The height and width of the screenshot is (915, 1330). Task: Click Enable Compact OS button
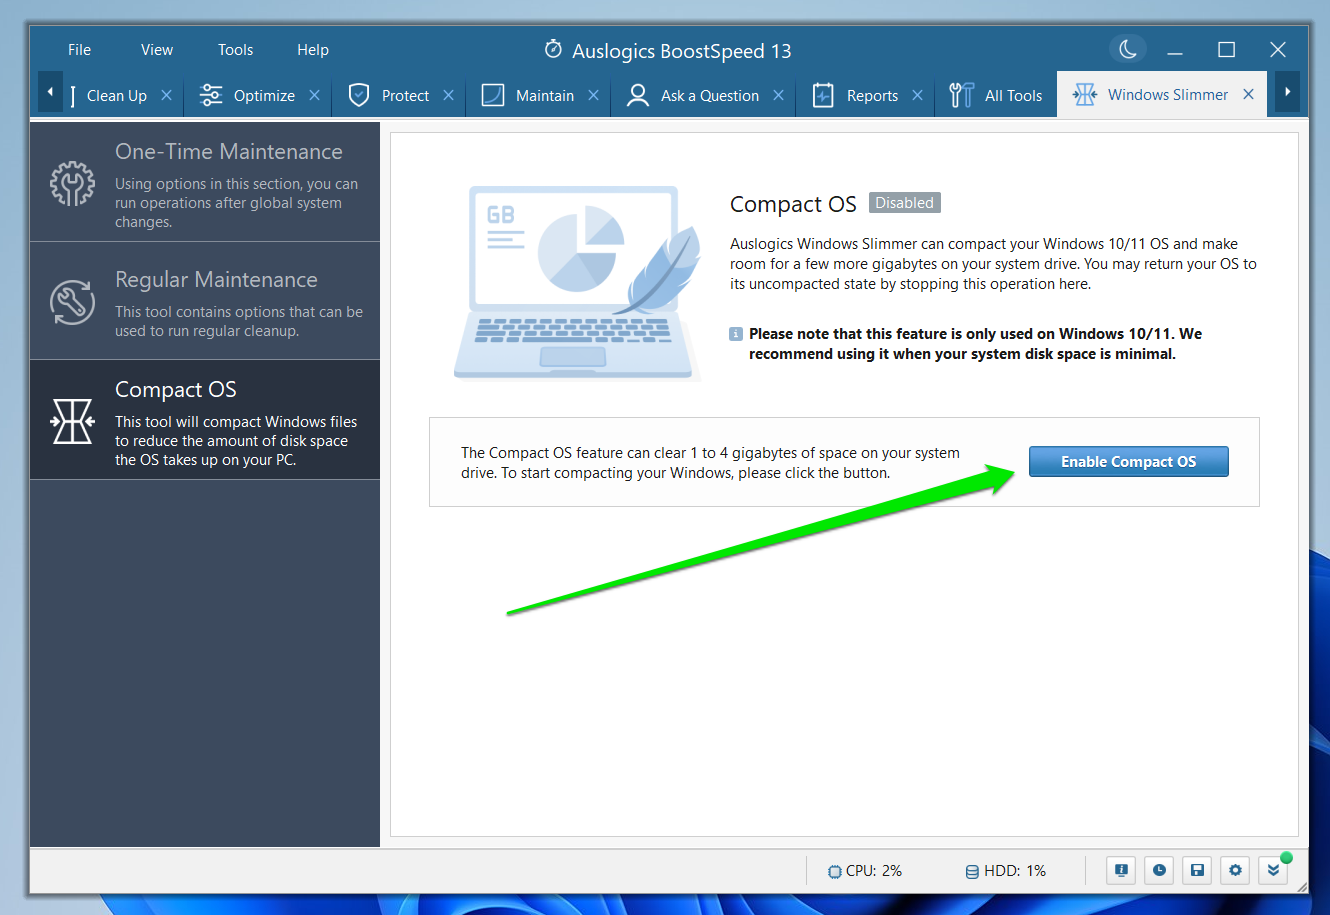pos(1128,461)
